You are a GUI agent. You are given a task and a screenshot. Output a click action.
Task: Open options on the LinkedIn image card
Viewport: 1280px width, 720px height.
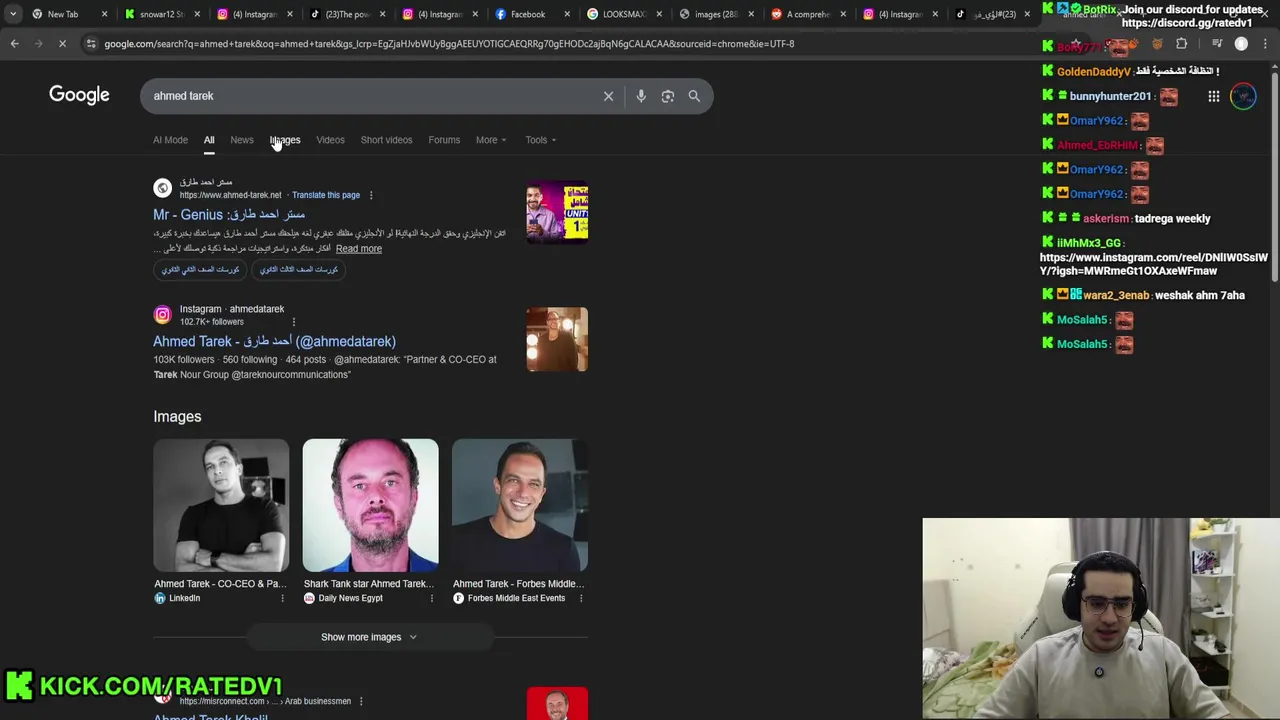[282, 598]
